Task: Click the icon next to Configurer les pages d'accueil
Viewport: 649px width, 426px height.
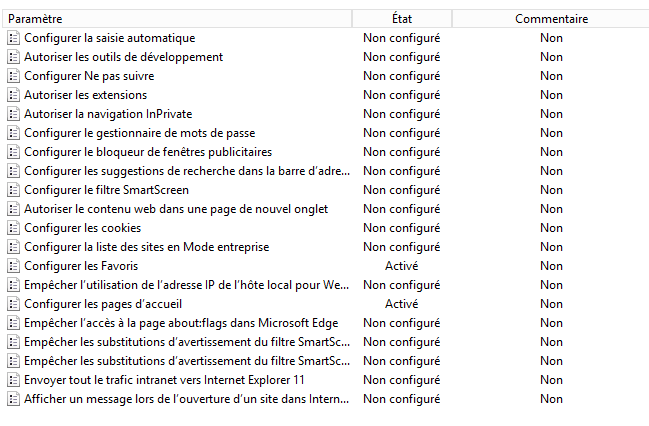Action: click(14, 304)
